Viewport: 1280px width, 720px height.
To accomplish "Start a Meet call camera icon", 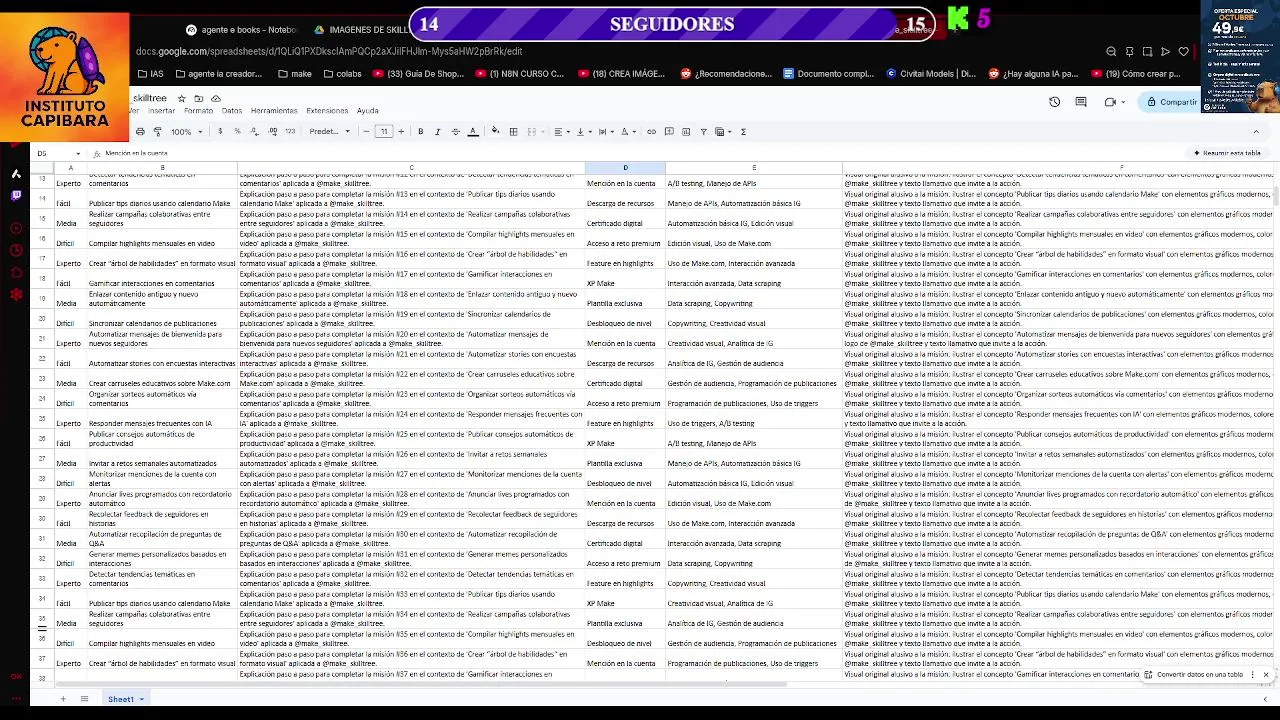I will (1110, 102).
